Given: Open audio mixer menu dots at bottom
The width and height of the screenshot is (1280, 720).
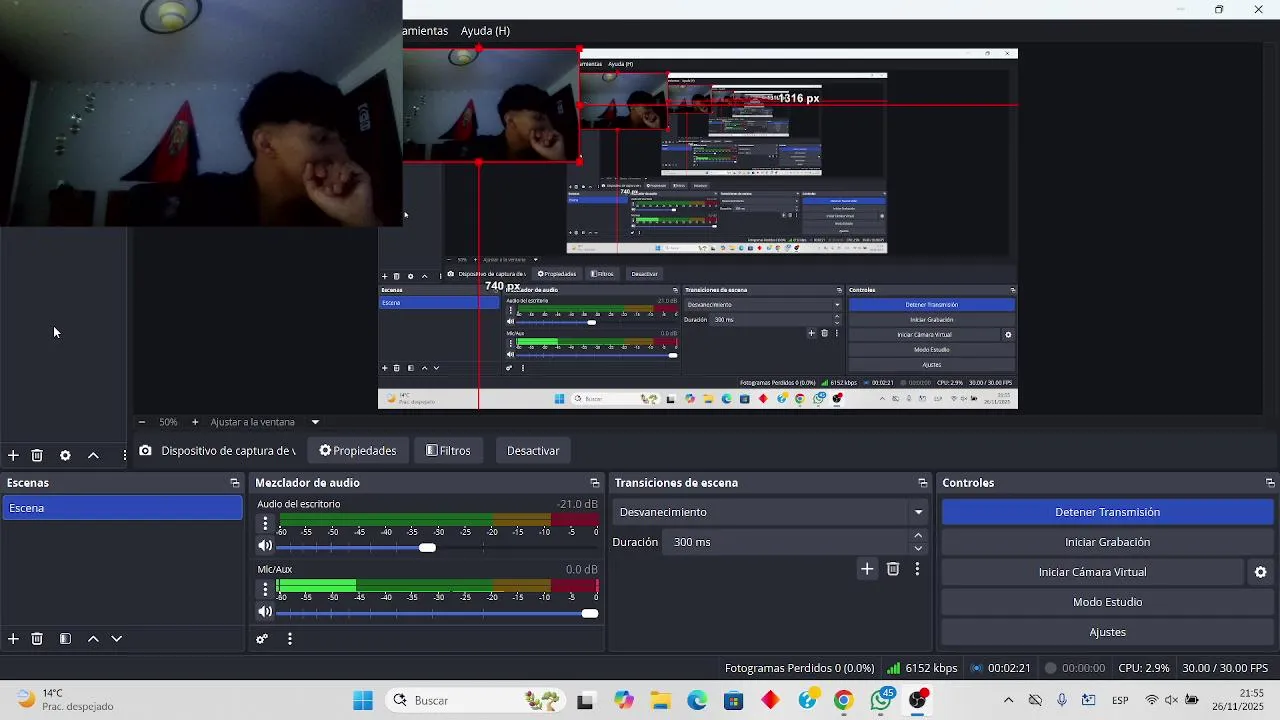Looking at the screenshot, I should coord(290,638).
